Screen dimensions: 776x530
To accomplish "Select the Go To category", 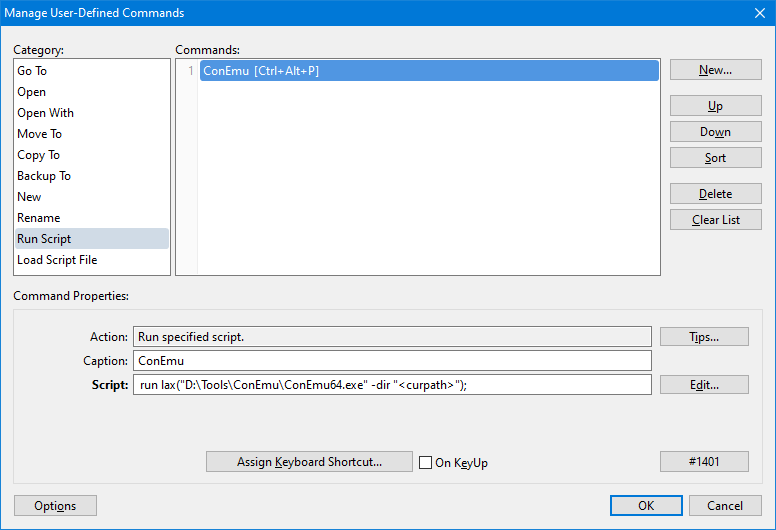I will click(x=32, y=71).
